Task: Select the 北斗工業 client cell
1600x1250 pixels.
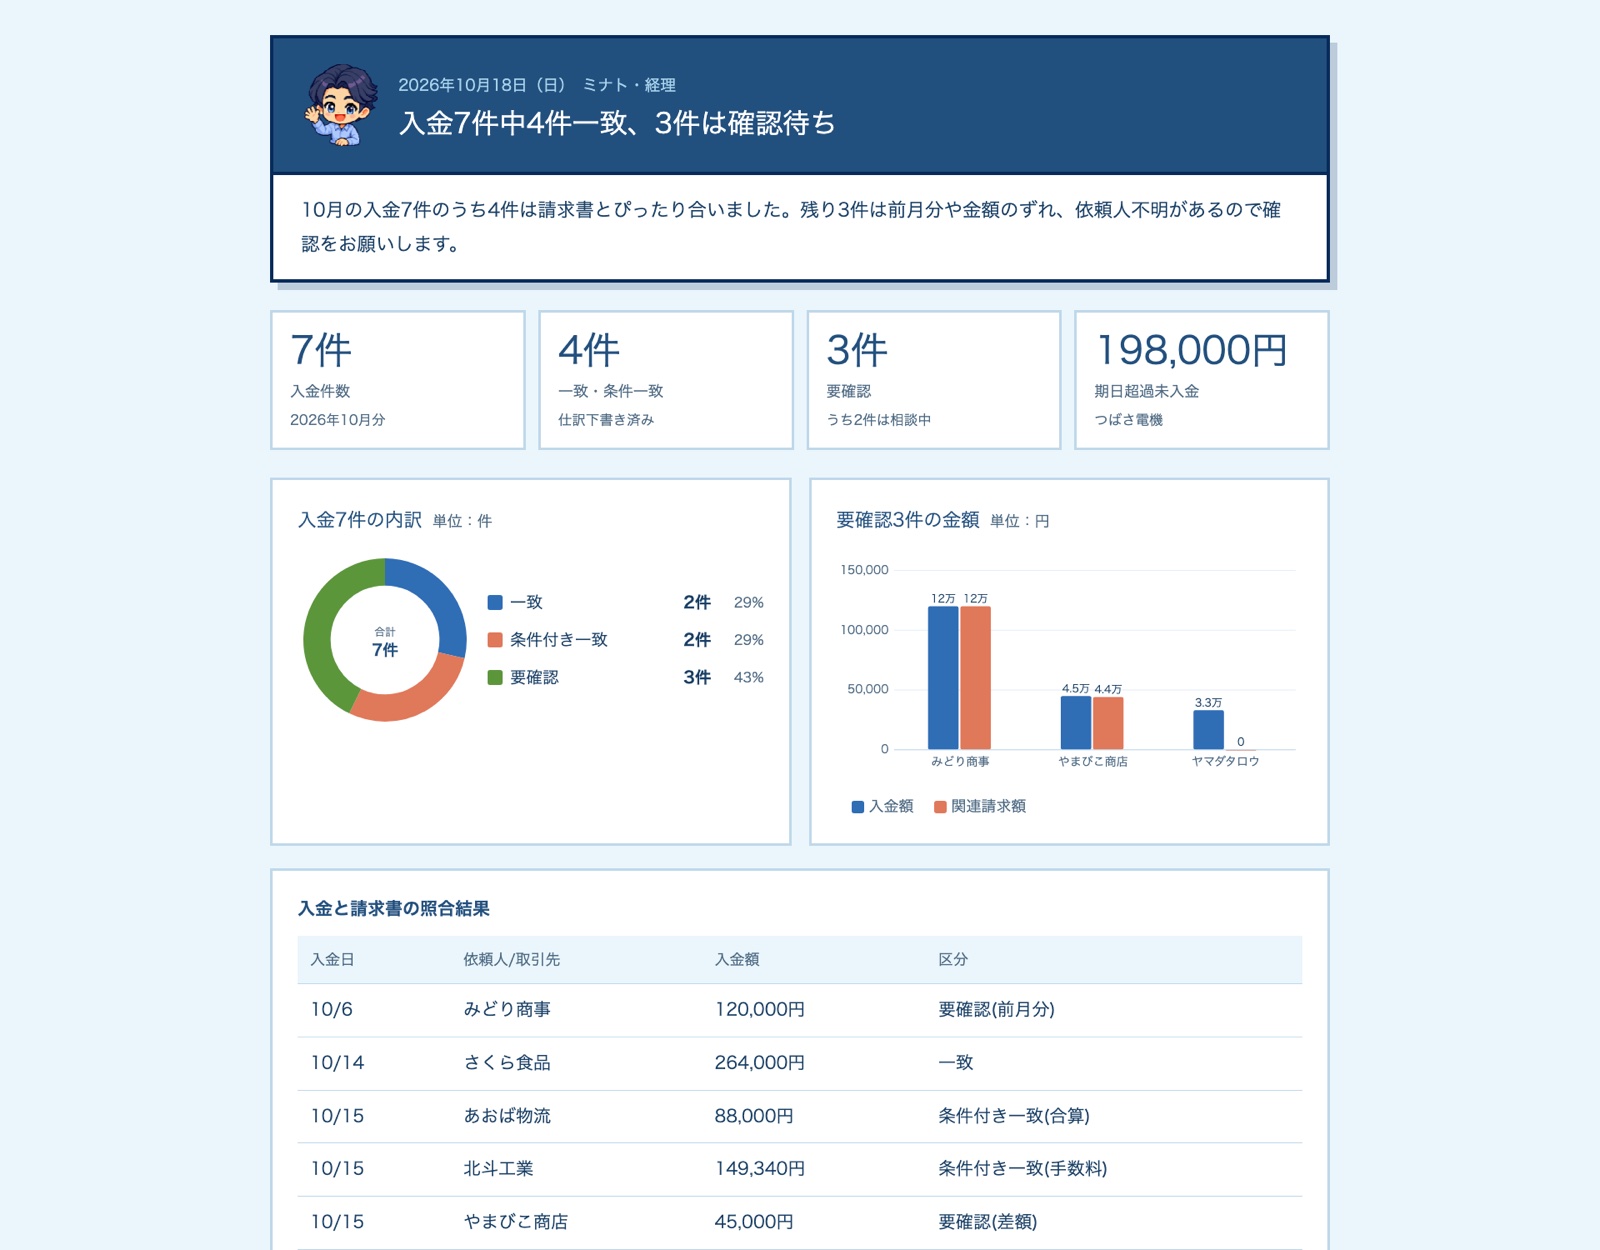Action: [x=498, y=1169]
